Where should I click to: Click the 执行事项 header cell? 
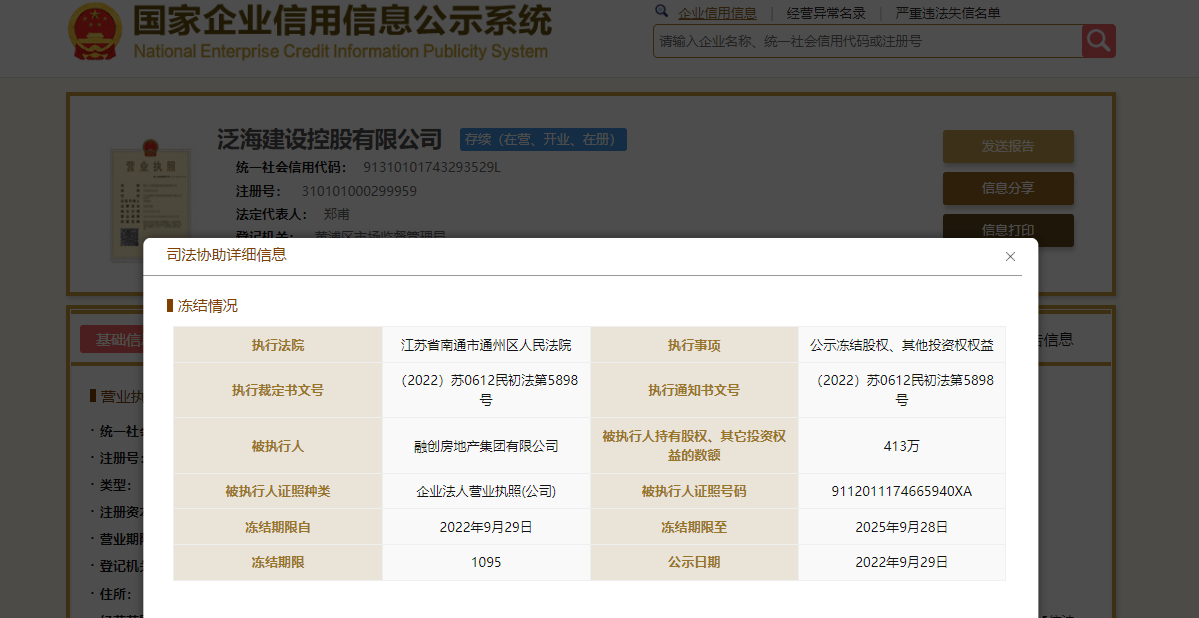(694, 345)
